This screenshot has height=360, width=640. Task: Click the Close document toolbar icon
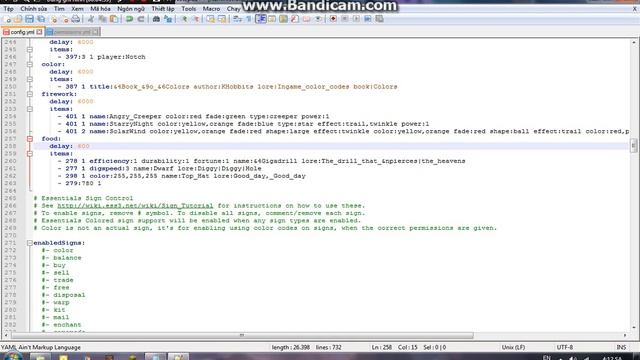(x=54, y=19)
